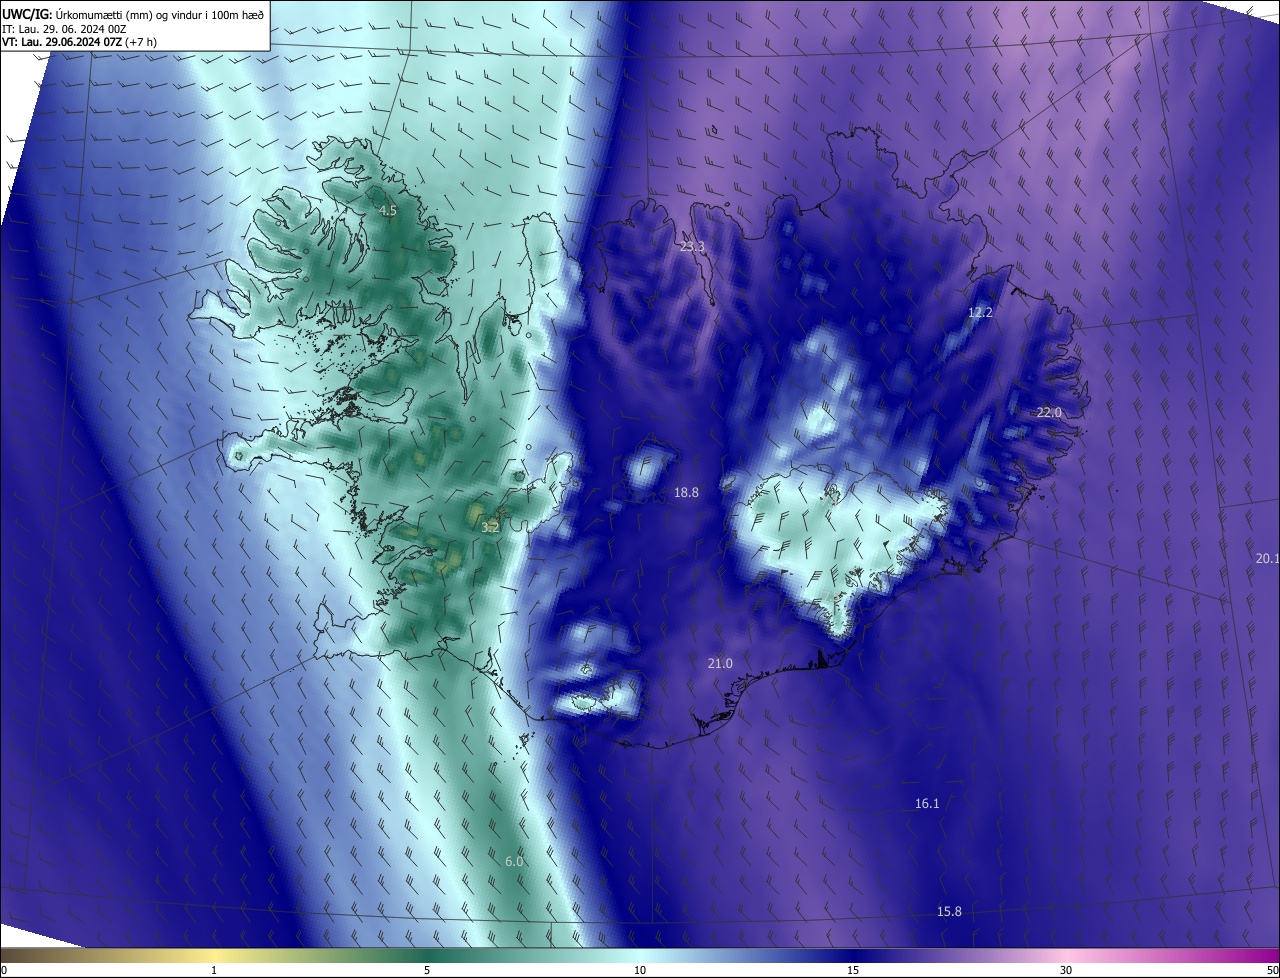Screen dimensions: 1280x978
Task: Click the '30' label on the color scale
Action: [x=1066, y=970]
